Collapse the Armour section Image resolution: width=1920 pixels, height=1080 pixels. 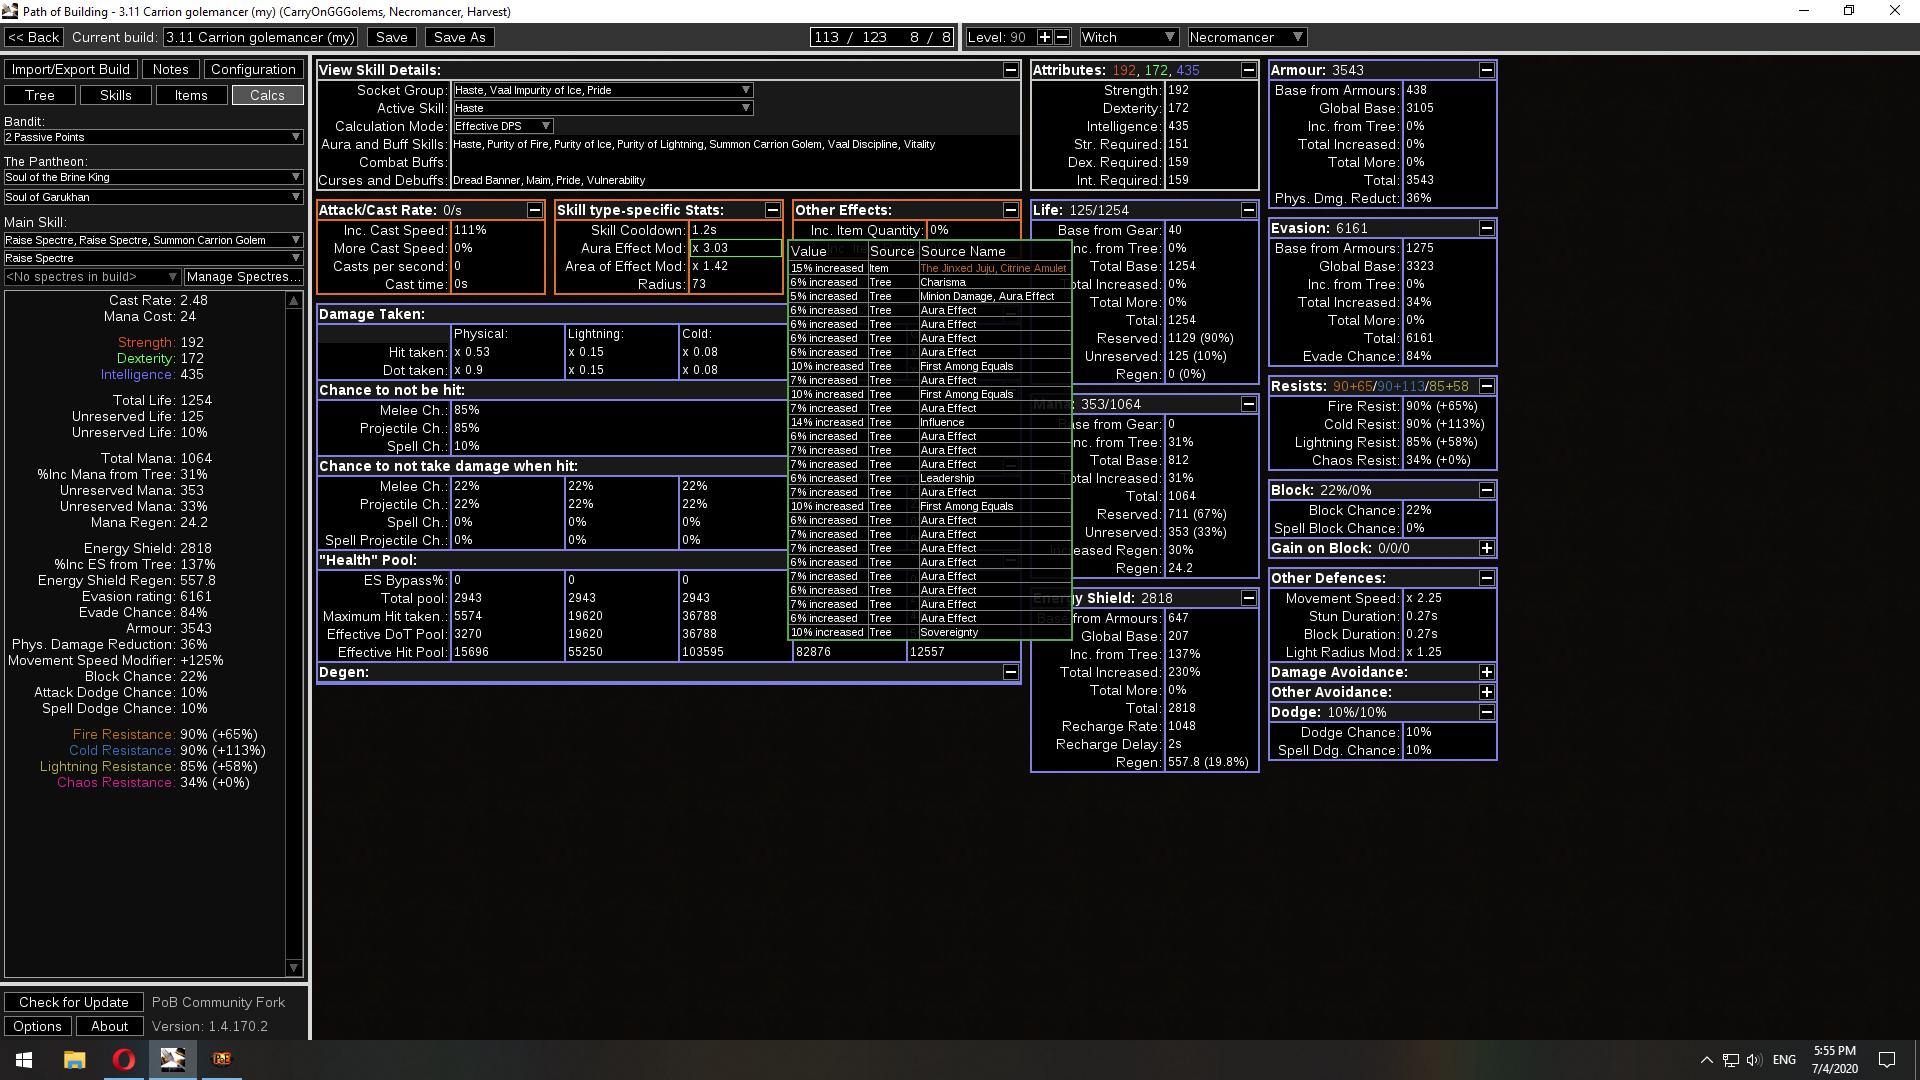point(1486,70)
